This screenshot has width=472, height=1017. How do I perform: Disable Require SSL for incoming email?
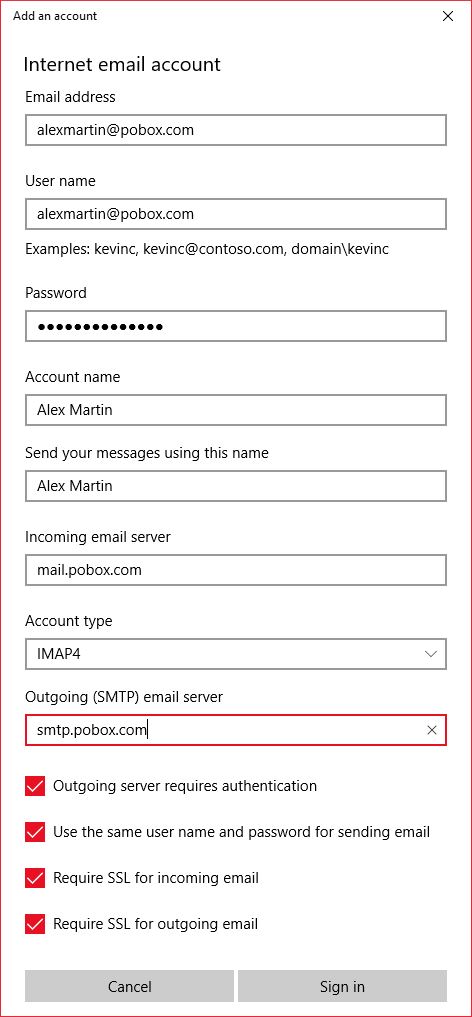35,878
